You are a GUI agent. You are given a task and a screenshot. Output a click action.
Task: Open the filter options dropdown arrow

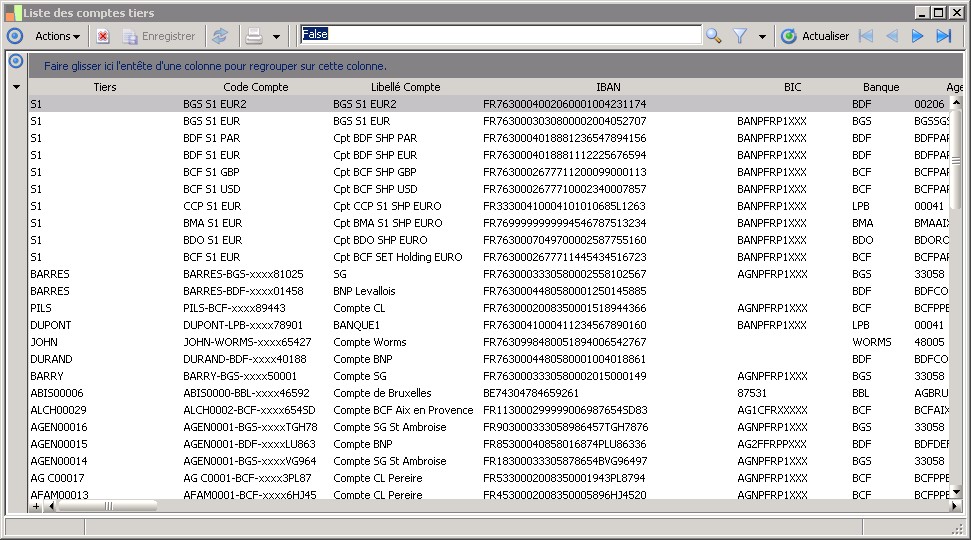(x=762, y=37)
